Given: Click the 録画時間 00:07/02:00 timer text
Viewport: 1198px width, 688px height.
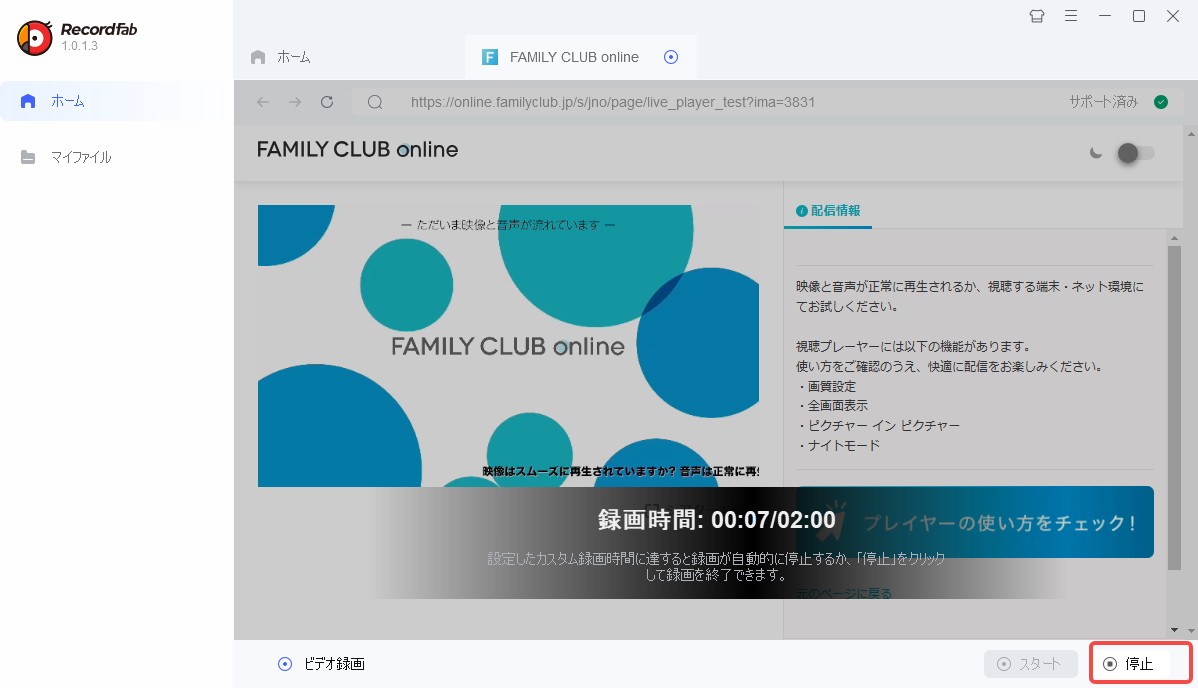Looking at the screenshot, I should click(717, 520).
